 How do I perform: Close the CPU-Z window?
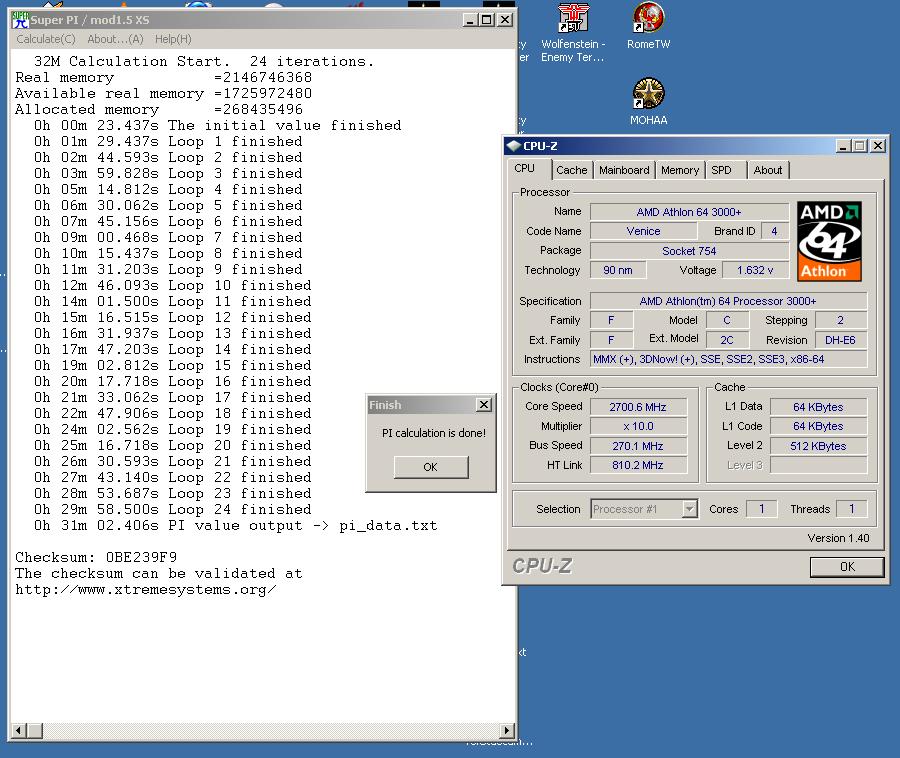pos(878,146)
